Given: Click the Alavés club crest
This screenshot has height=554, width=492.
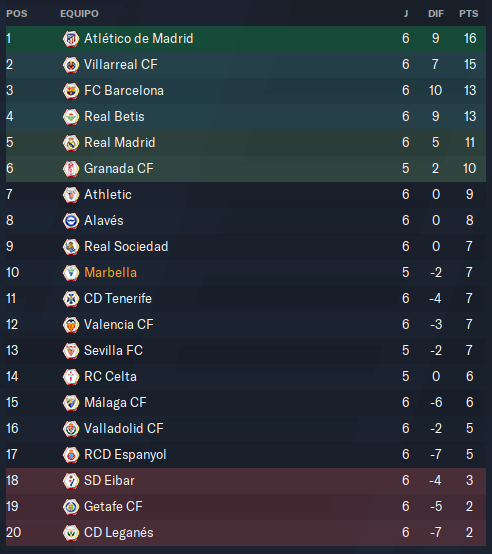Looking at the screenshot, I should point(71,221).
